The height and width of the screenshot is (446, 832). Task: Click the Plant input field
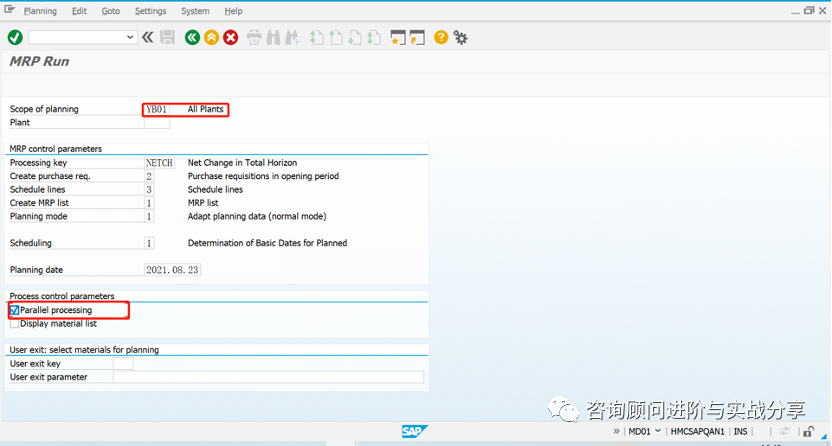tap(157, 123)
